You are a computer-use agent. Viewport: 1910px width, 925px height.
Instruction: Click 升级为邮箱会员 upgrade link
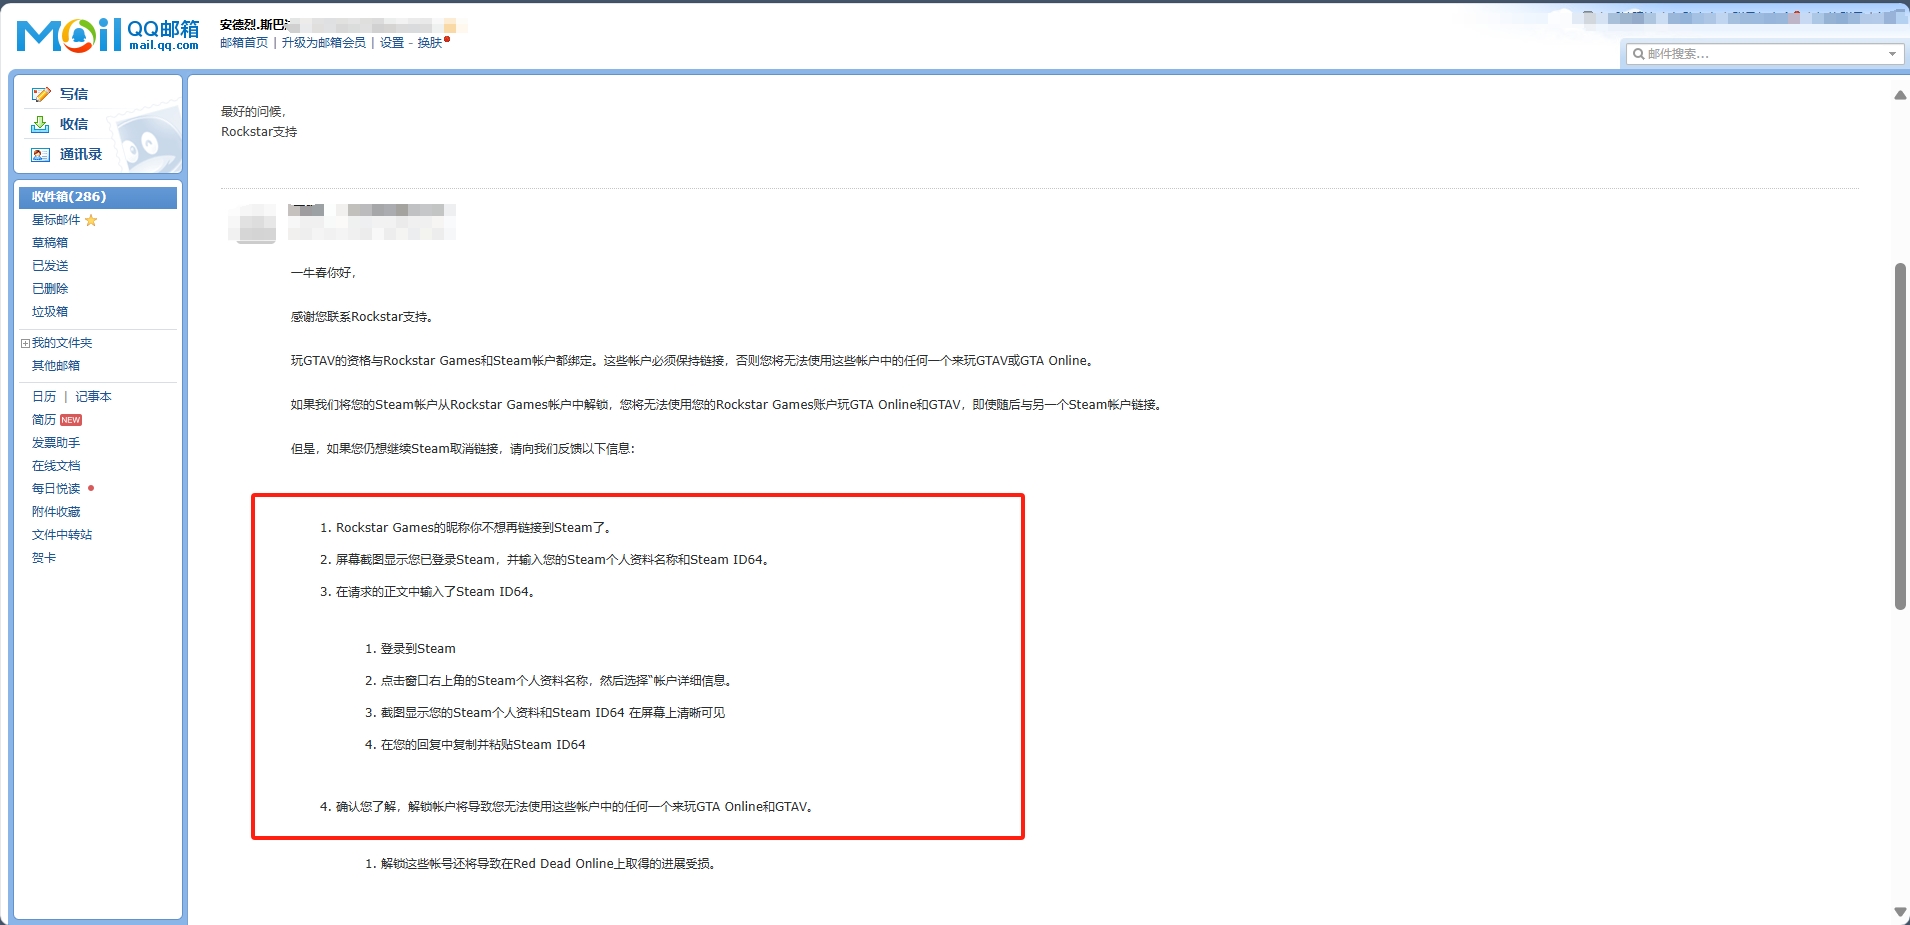[x=323, y=43]
